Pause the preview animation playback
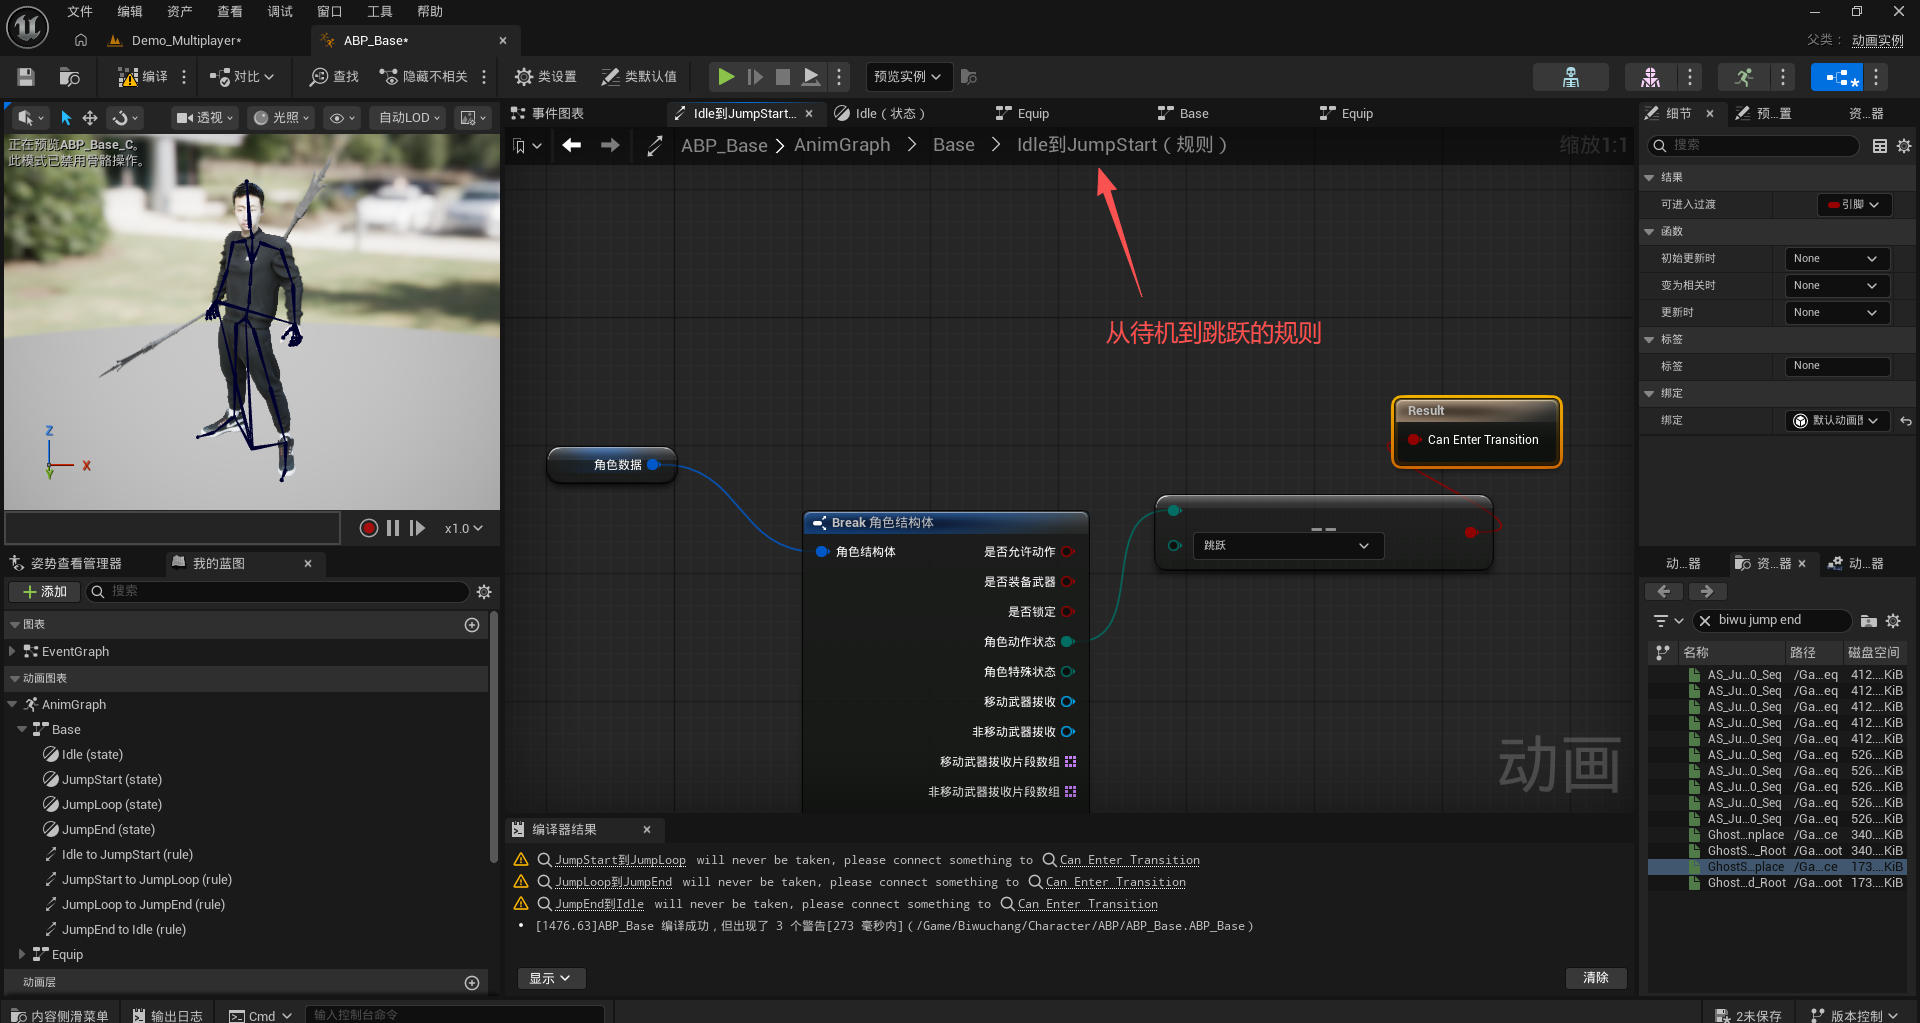This screenshot has height=1023, width=1920. [393, 528]
